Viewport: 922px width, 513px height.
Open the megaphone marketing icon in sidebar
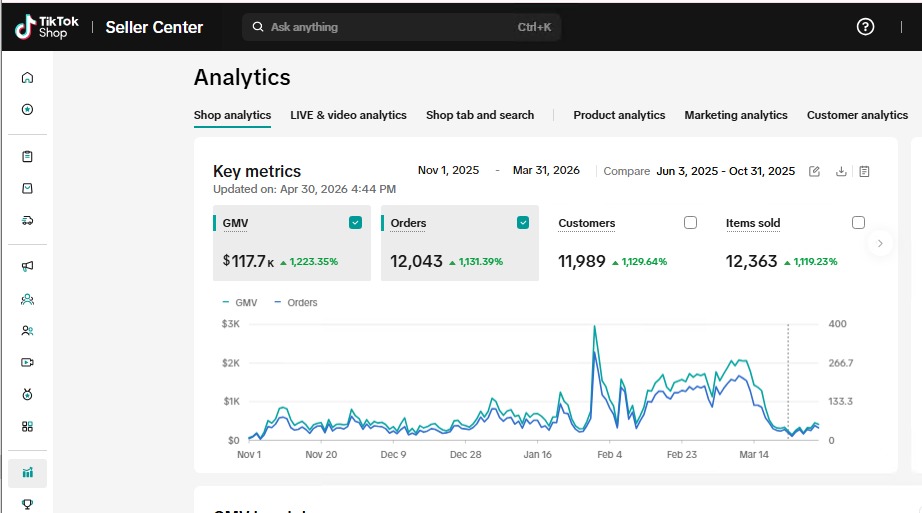(27, 267)
